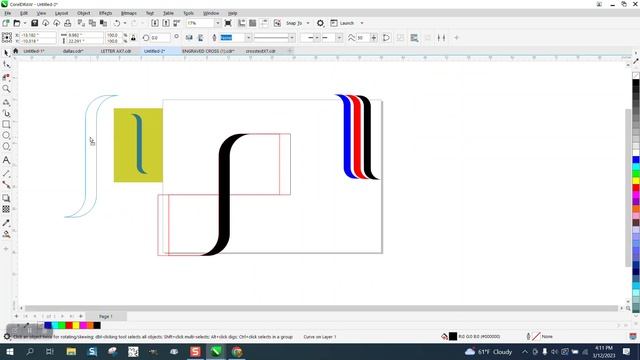This screenshot has height=360, width=640.
Task: Select the Rectangle tool
Action: point(6,124)
